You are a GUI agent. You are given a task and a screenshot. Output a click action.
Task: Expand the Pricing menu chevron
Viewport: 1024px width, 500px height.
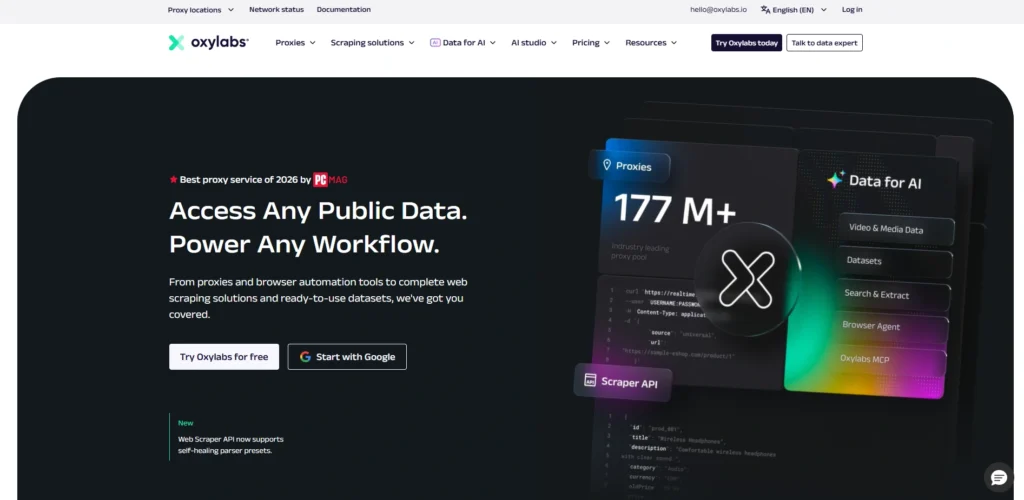[x=607, y=43]
